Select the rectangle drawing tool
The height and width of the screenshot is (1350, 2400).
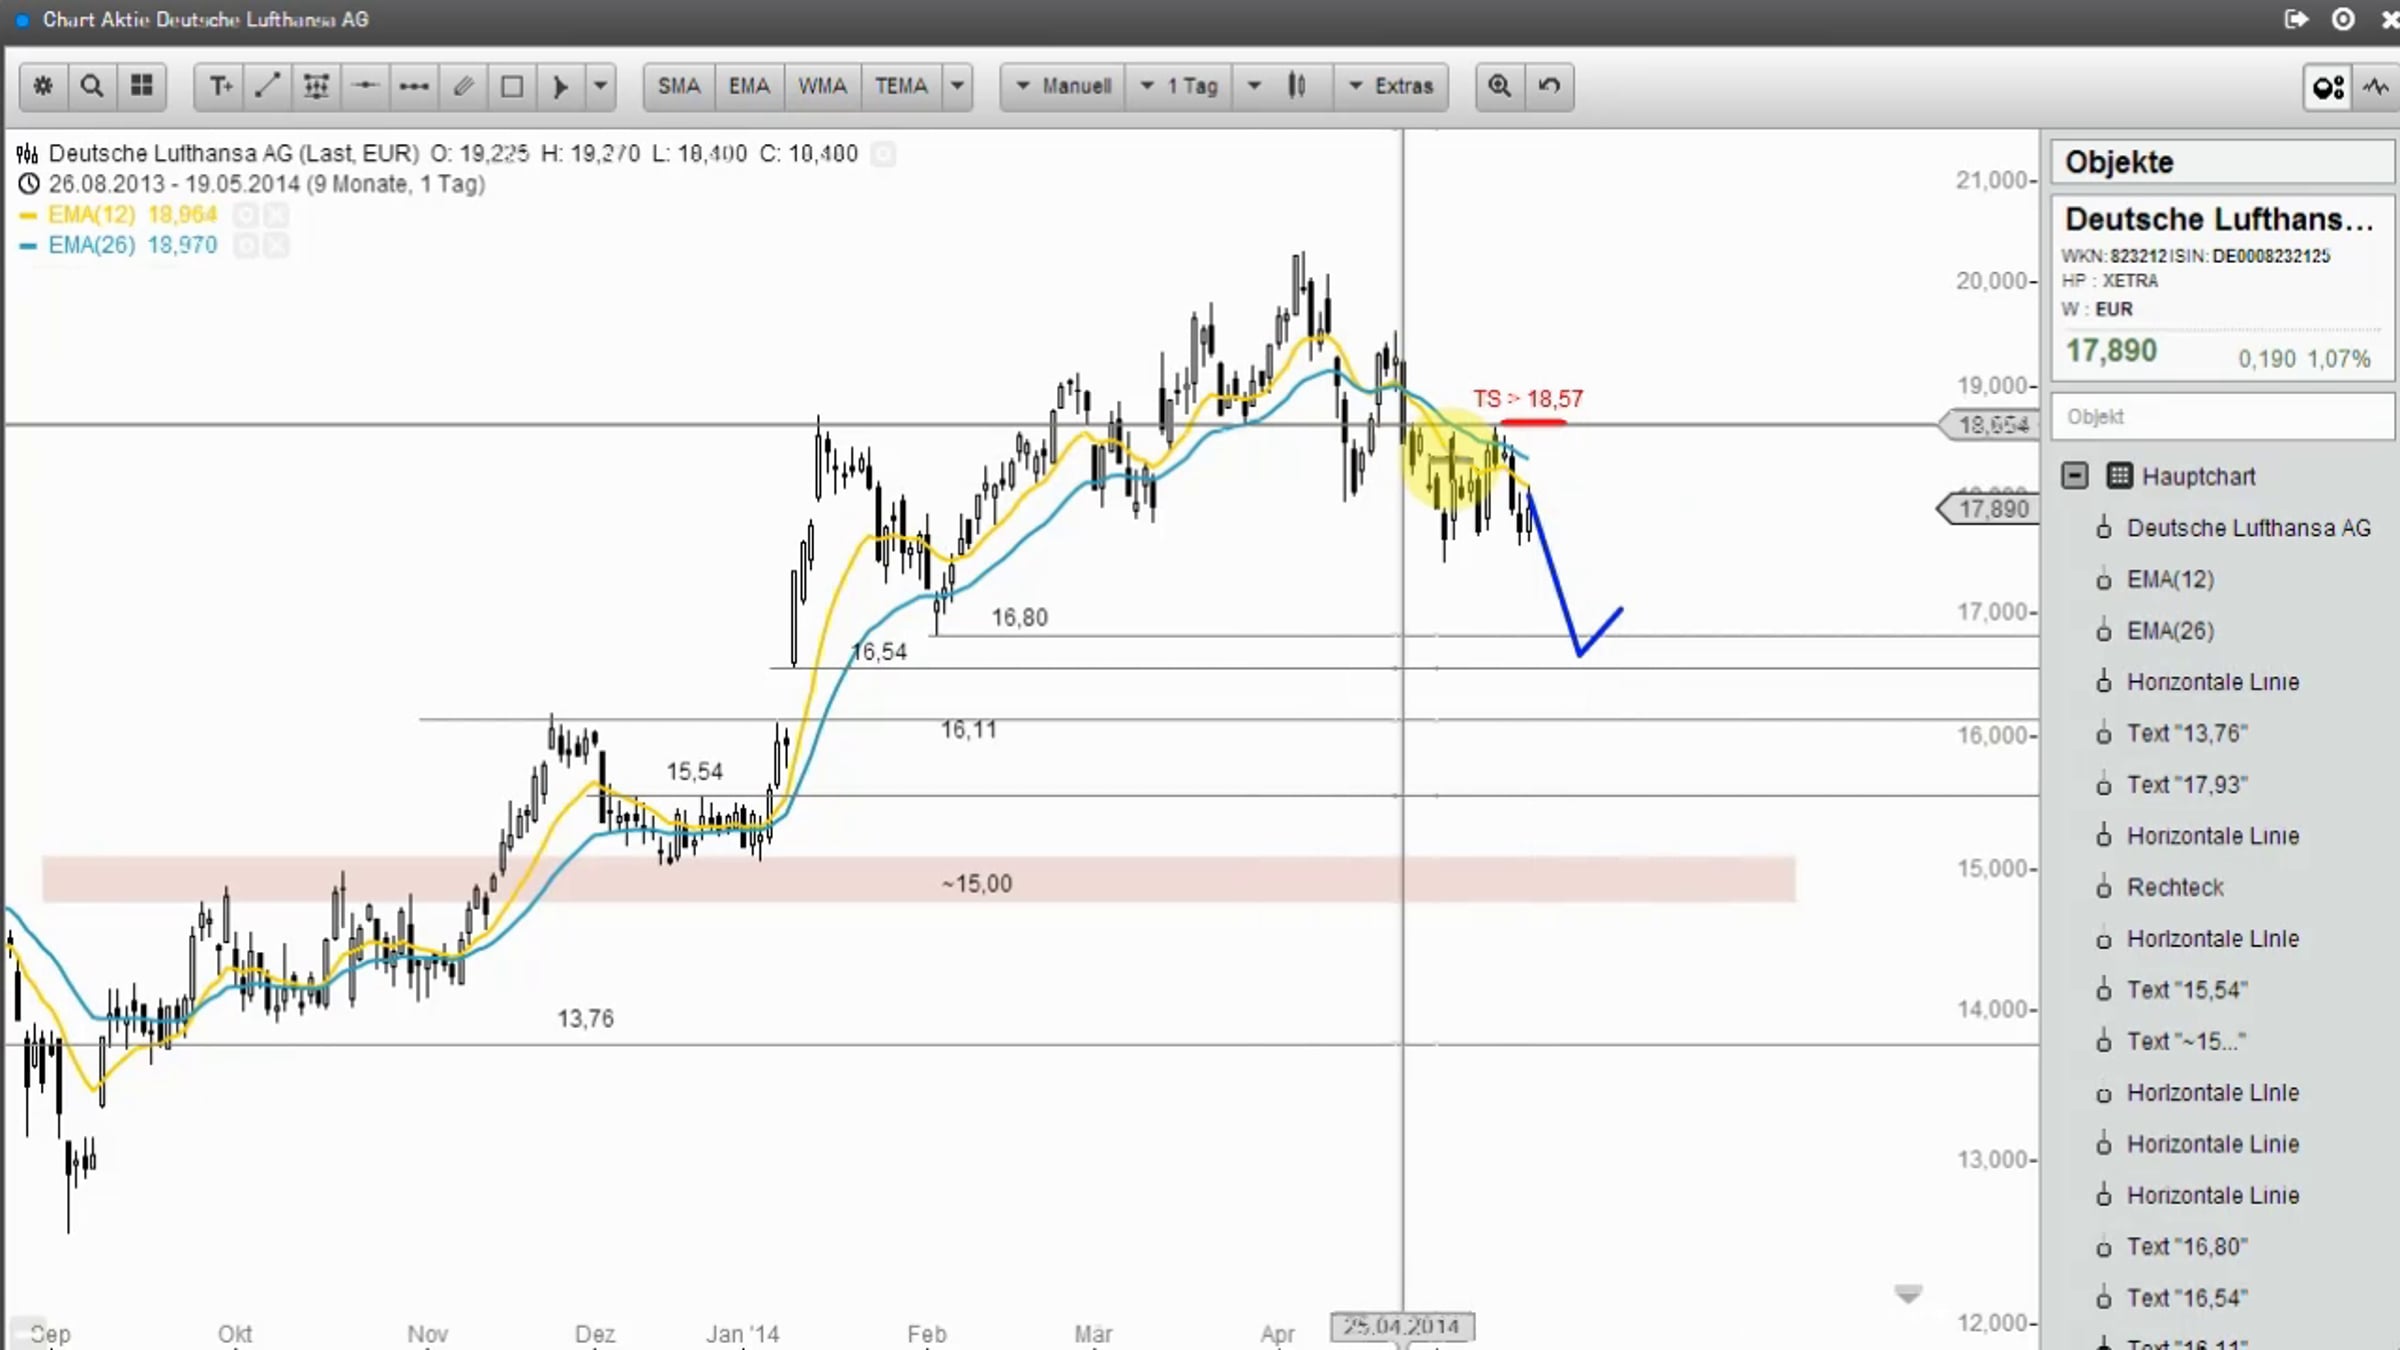[512, 86]
